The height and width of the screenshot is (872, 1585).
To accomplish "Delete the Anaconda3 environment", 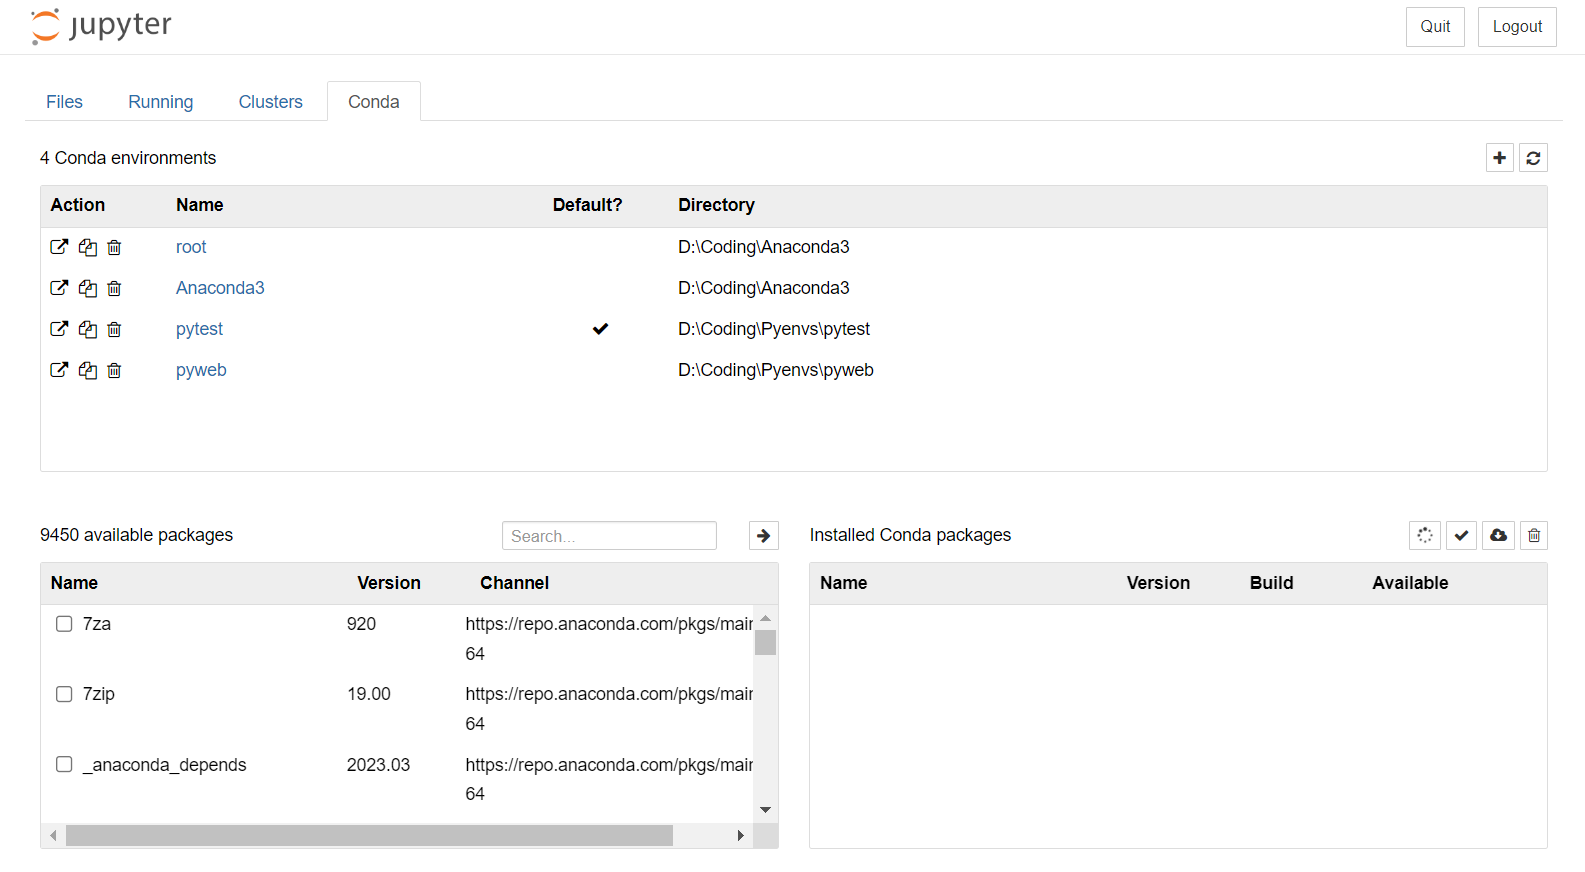I will pos(114,288).
